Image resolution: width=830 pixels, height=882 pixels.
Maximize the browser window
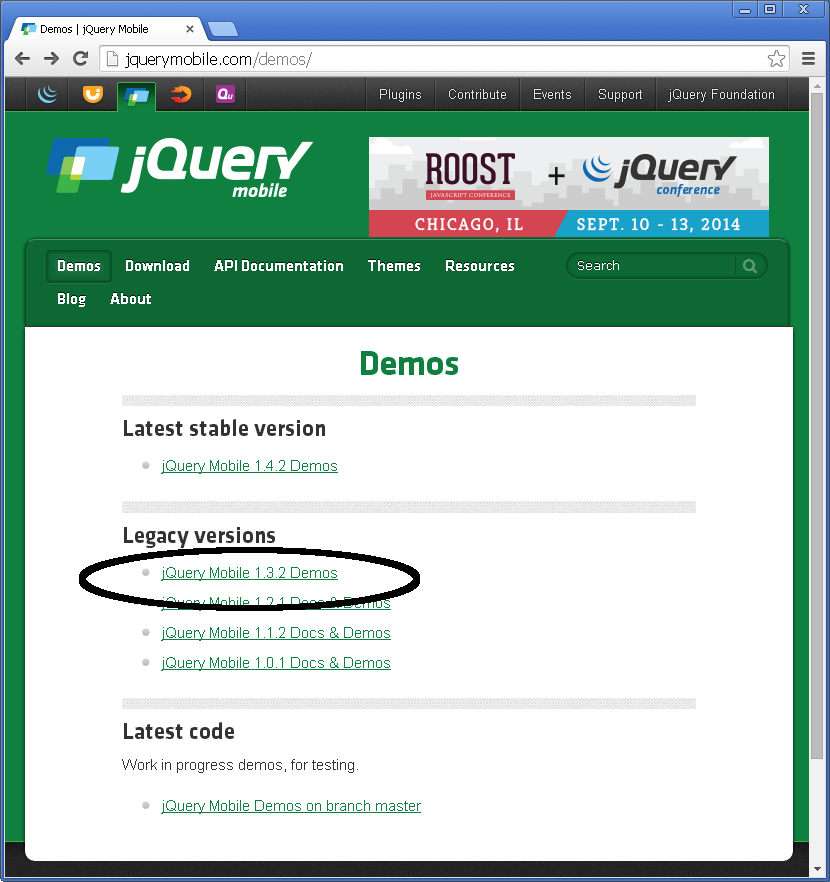770,10
